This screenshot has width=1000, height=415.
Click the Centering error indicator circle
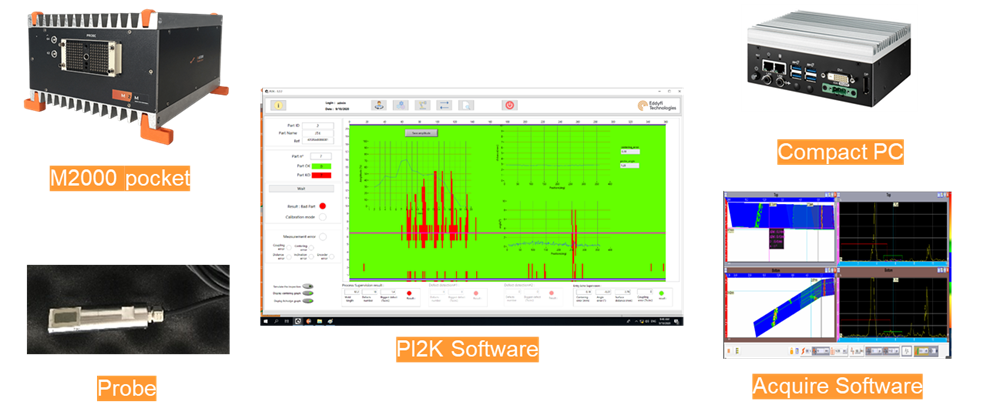(311, 247)
